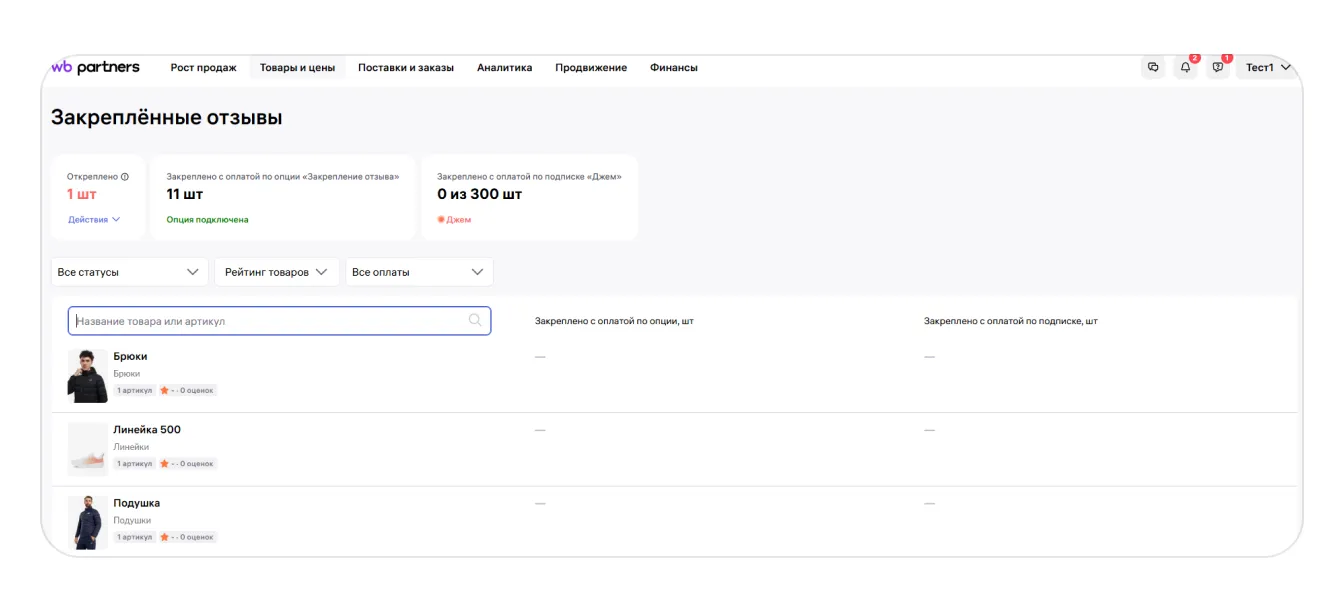1344x612 pixels.
Task: Click the help question bubble icon
Action: click(x=1217, y=67)
